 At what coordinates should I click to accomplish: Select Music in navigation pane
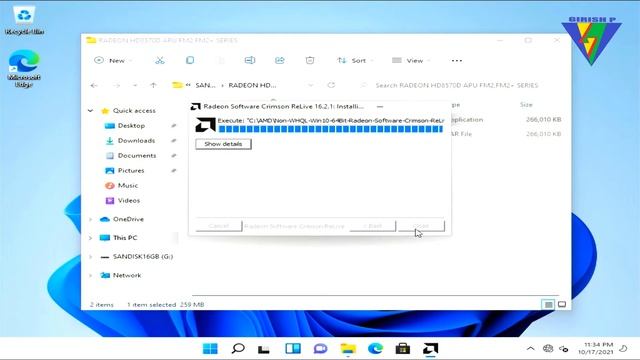pyautogui.click(x=128, y=185)
